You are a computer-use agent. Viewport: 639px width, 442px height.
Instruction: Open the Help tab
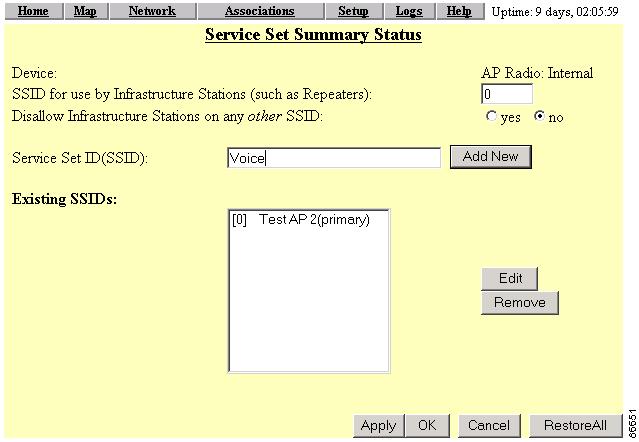coord(459,11)
